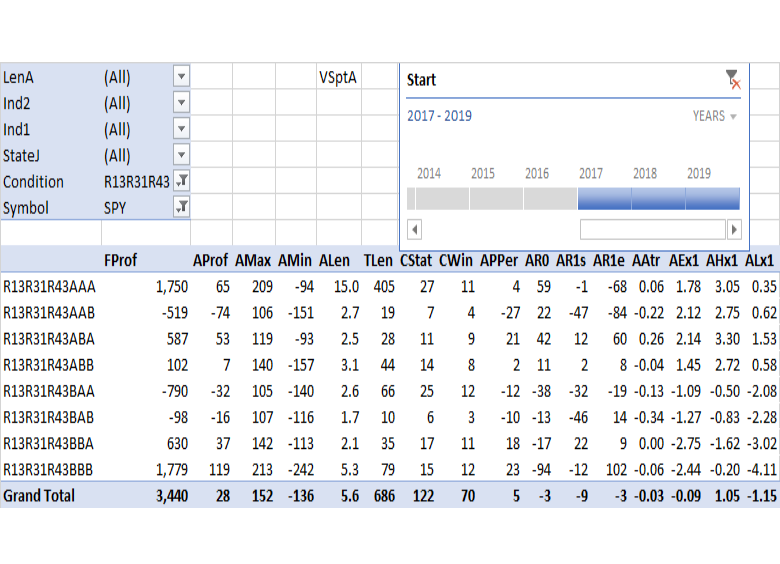The height and width of the screenshot is (564, 780).
Task: Select ALen value 15.0 in first row
Action: point(346,287)
